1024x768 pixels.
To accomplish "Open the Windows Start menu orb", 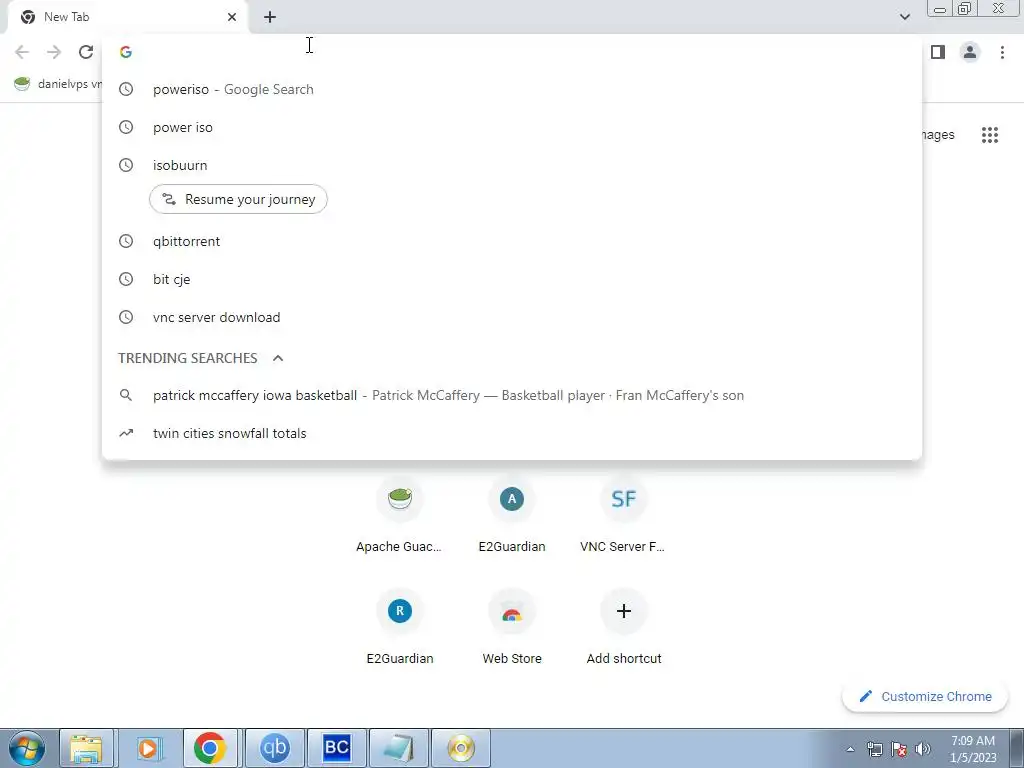I will click(x=27, y=748).
